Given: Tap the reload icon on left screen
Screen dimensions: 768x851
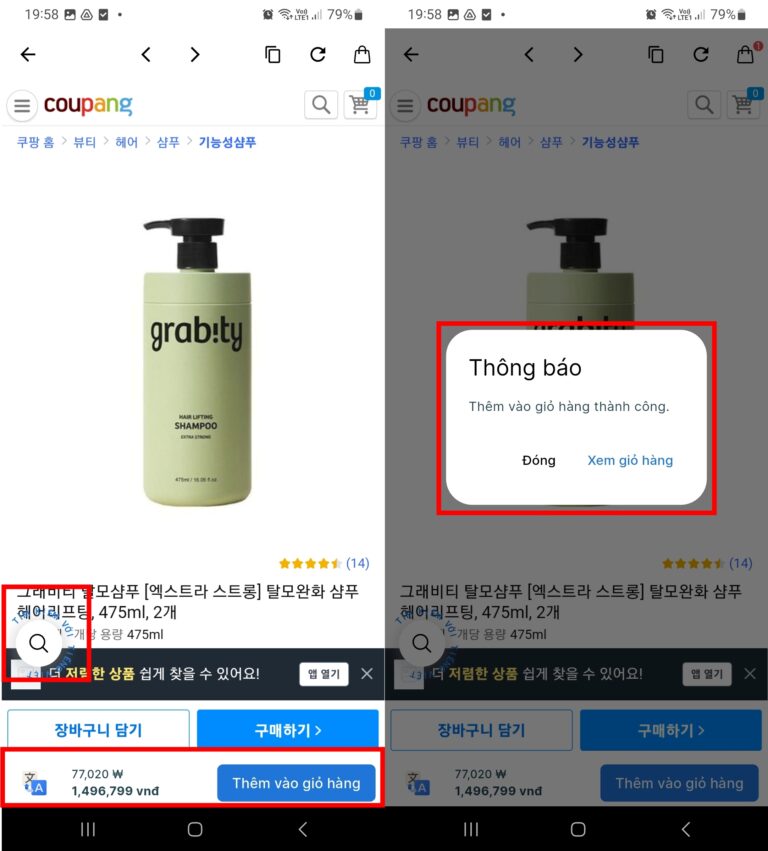Looking at the screenshot, I should [318, 54].
